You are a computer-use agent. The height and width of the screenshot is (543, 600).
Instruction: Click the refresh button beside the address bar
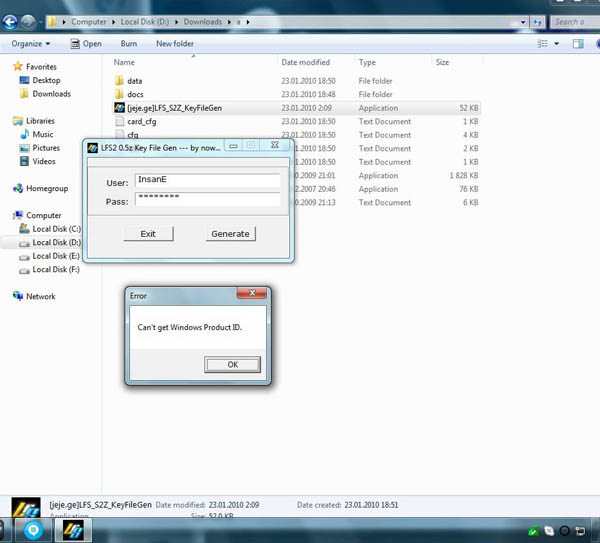[x=538, y=22]
